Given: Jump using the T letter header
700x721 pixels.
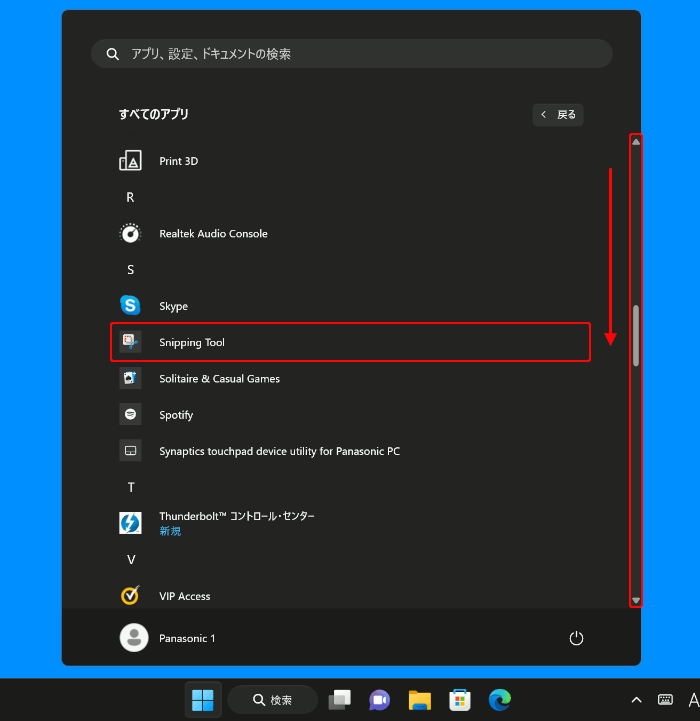Looking at the screenshot, I should (x=131, y=487).
